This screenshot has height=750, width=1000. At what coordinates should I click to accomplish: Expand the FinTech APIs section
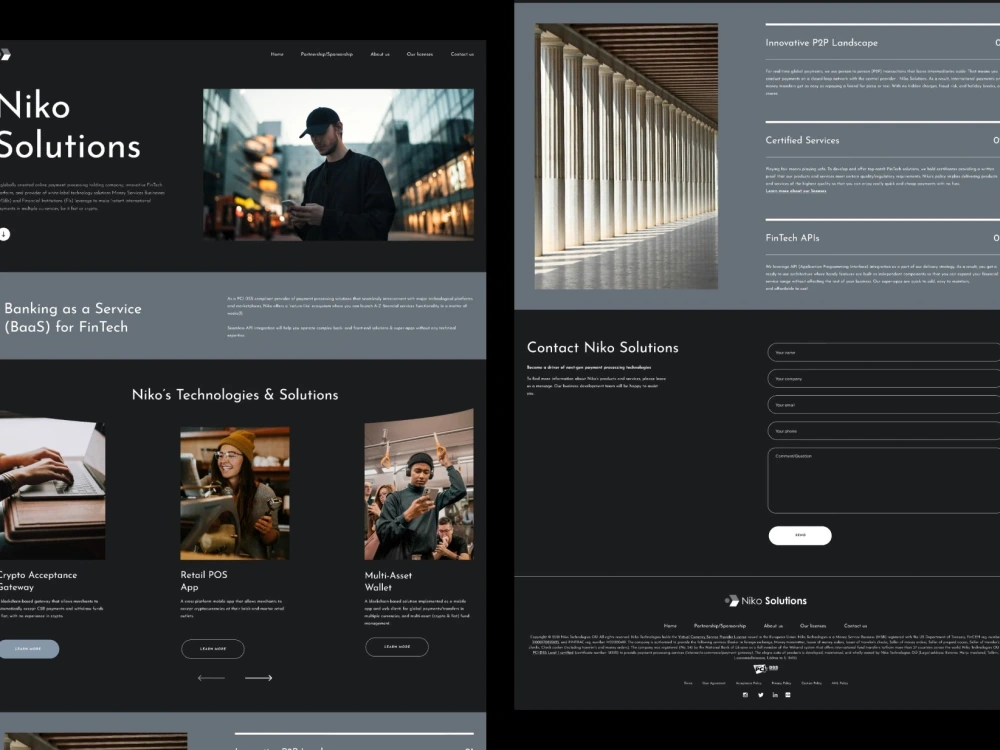pos(883,238)
